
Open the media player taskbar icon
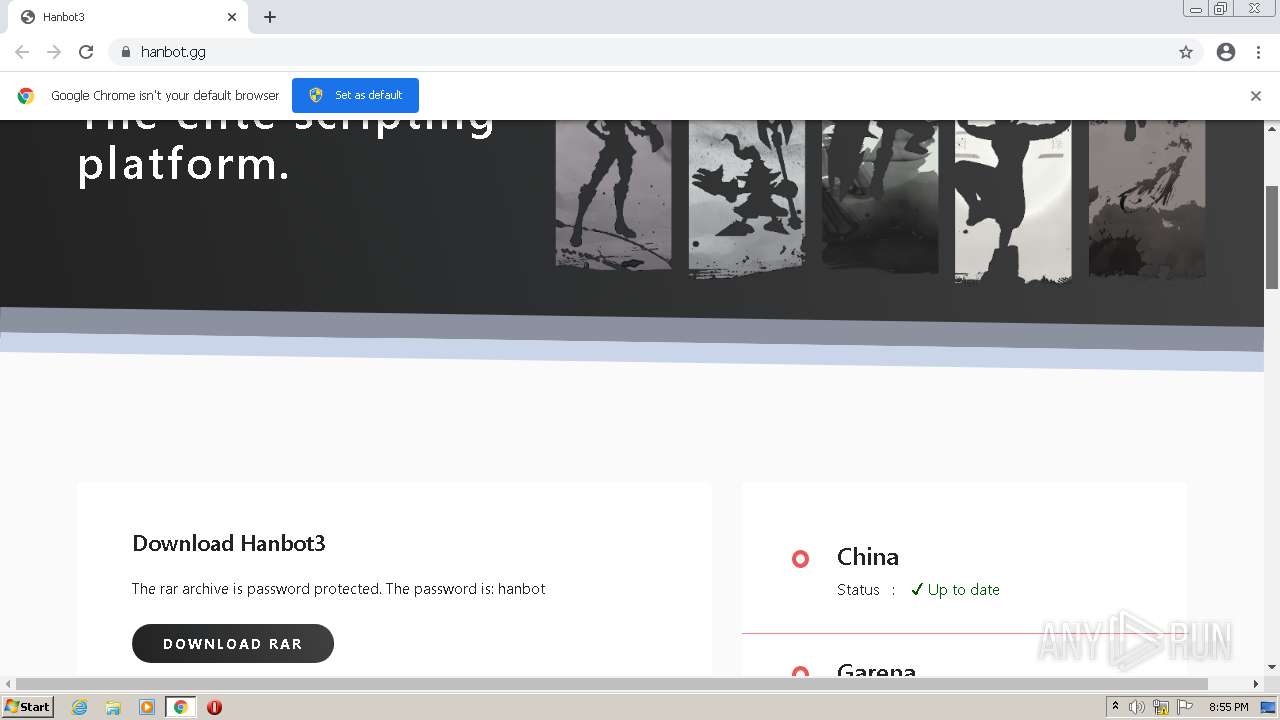click(147, 707)
